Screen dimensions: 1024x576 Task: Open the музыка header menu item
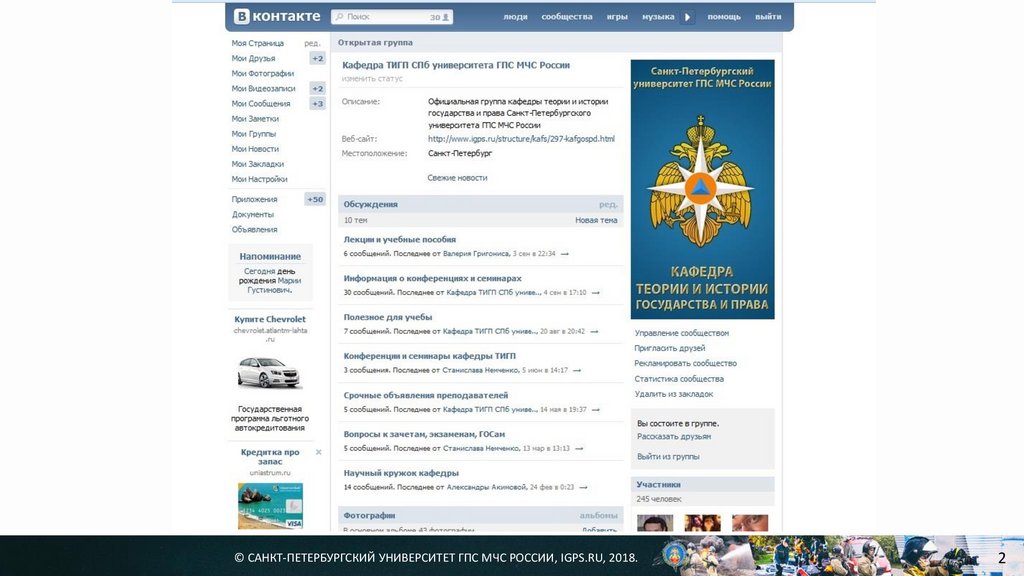click(658, 17)
